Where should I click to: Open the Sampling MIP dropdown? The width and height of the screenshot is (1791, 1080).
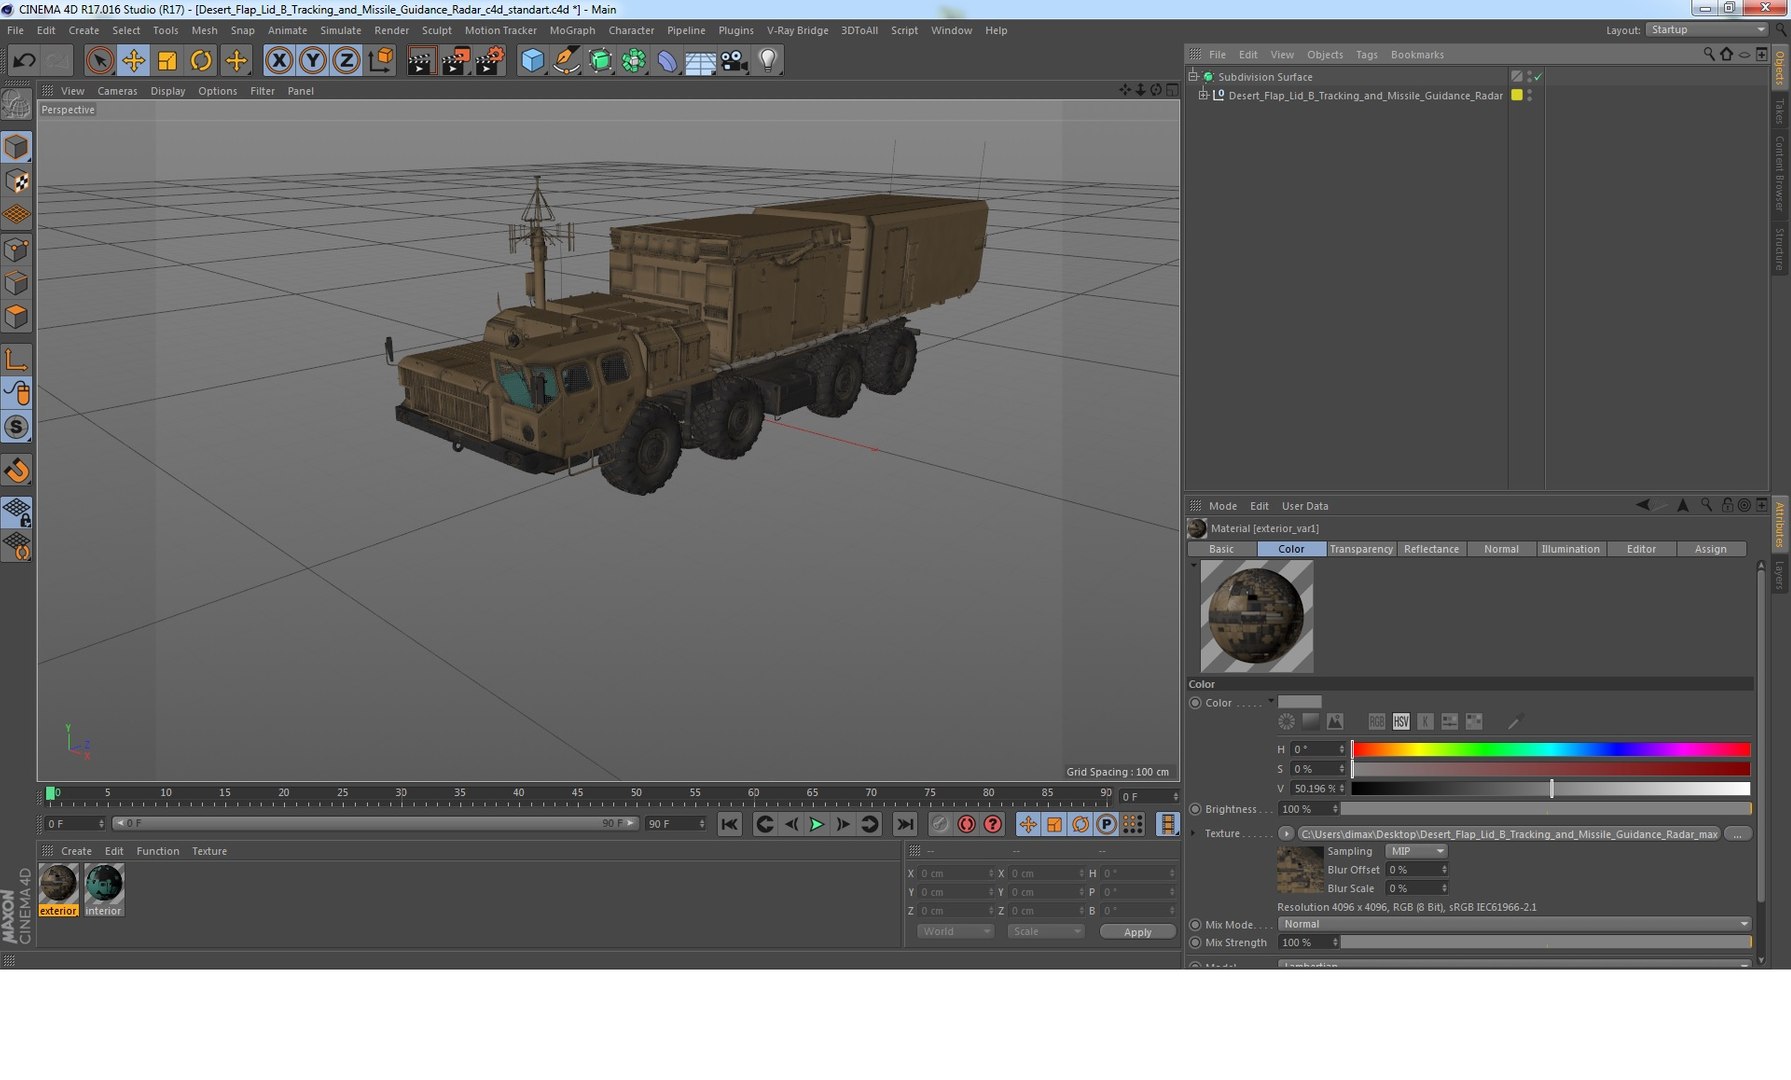point(1416,851)
